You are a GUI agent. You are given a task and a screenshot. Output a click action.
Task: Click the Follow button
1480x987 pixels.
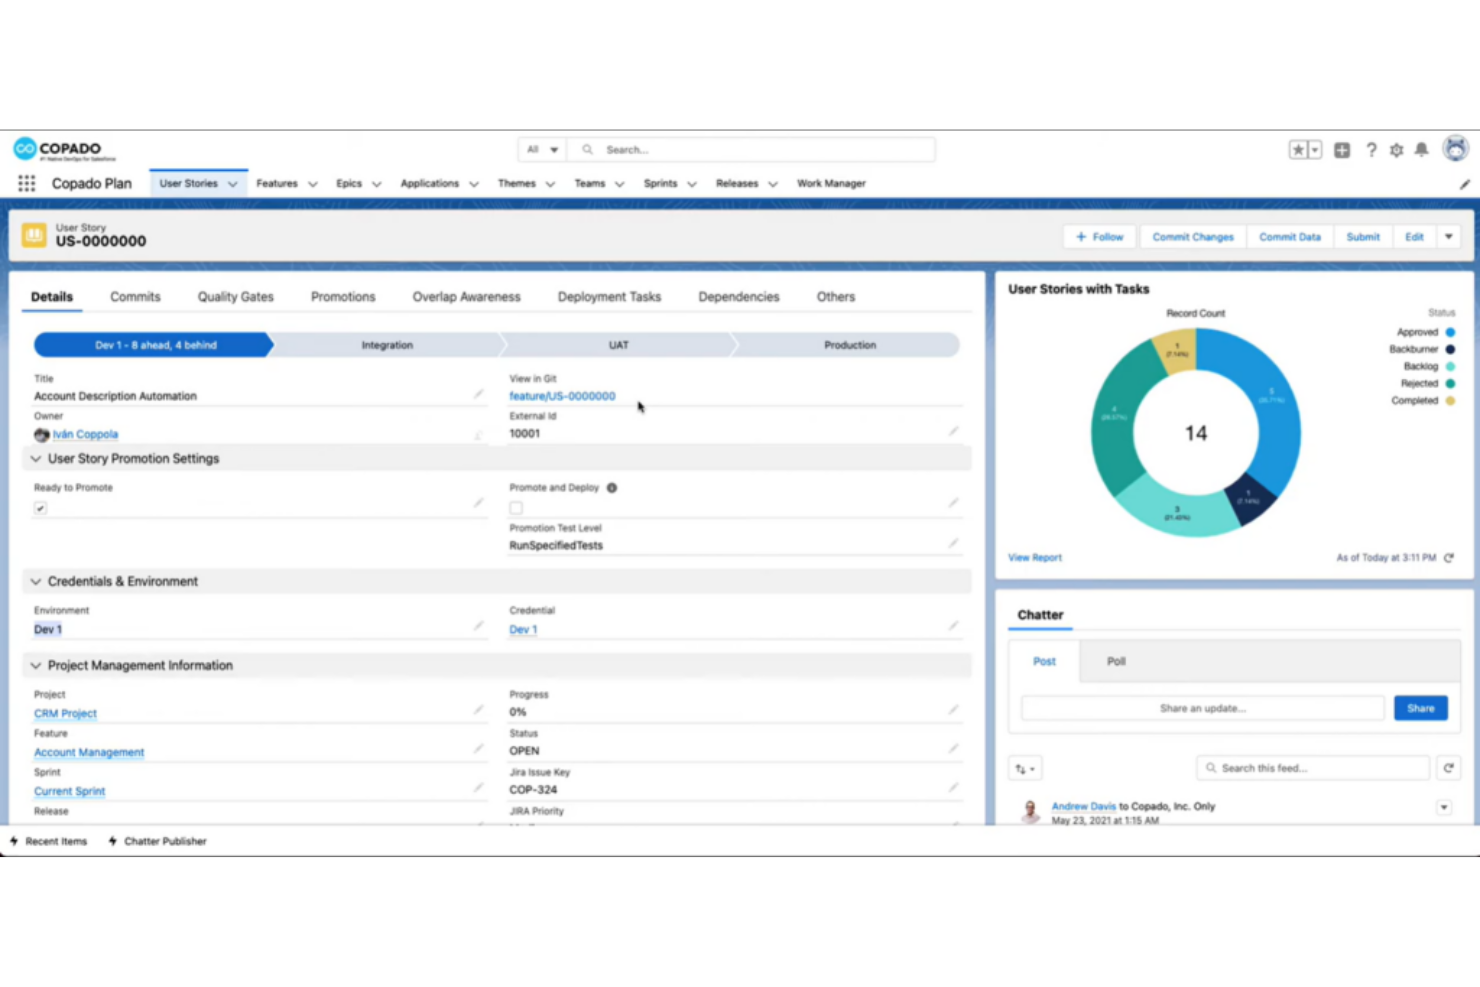(1100, 237)
